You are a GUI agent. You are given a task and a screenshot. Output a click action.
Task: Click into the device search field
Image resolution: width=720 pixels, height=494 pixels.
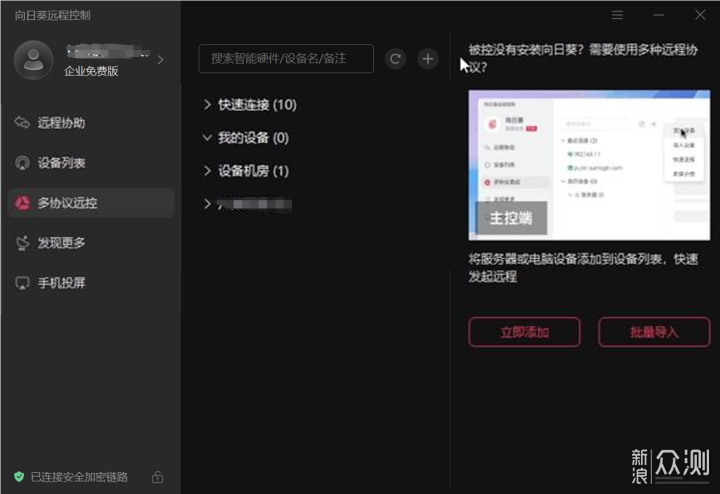[x=286, y=58]
